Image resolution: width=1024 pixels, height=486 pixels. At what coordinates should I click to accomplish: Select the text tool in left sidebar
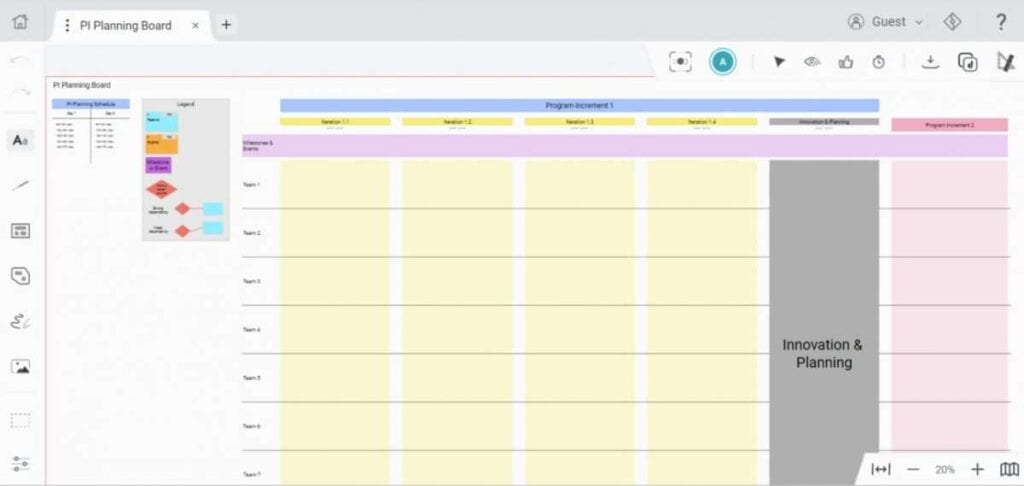point(20,141)
